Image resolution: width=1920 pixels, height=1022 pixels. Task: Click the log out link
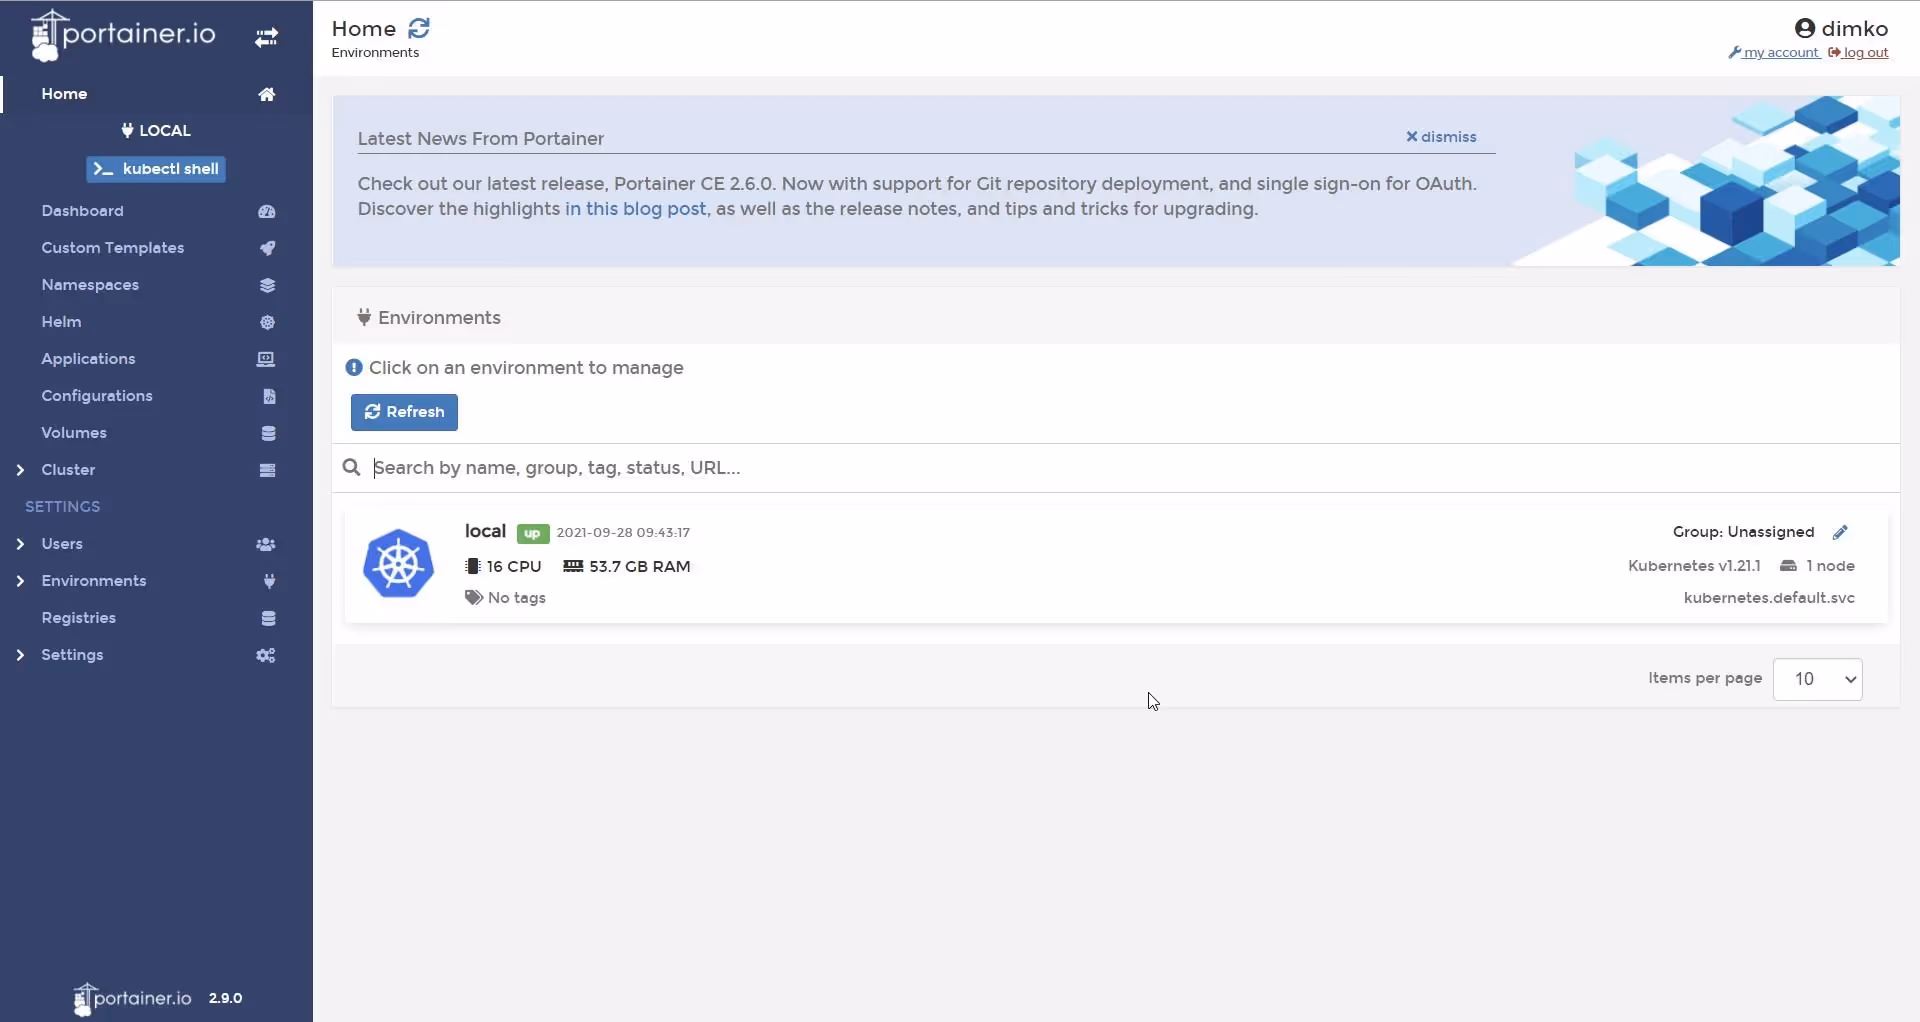click(x=1858, y=53)
